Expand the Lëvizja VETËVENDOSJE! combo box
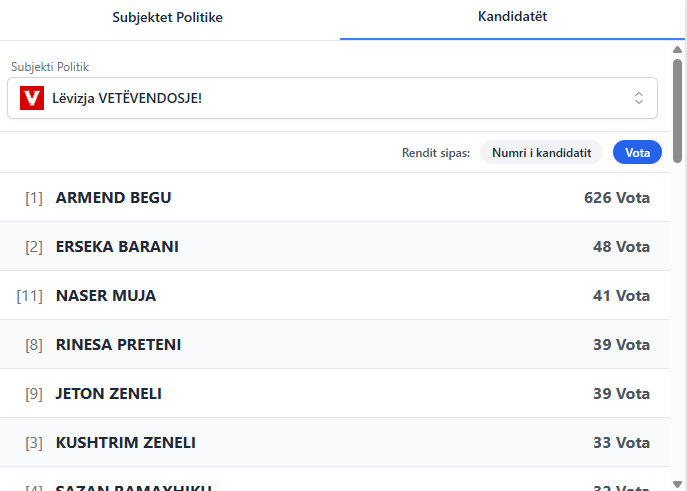Screen dimensions: 687x491 coord(330,98)
